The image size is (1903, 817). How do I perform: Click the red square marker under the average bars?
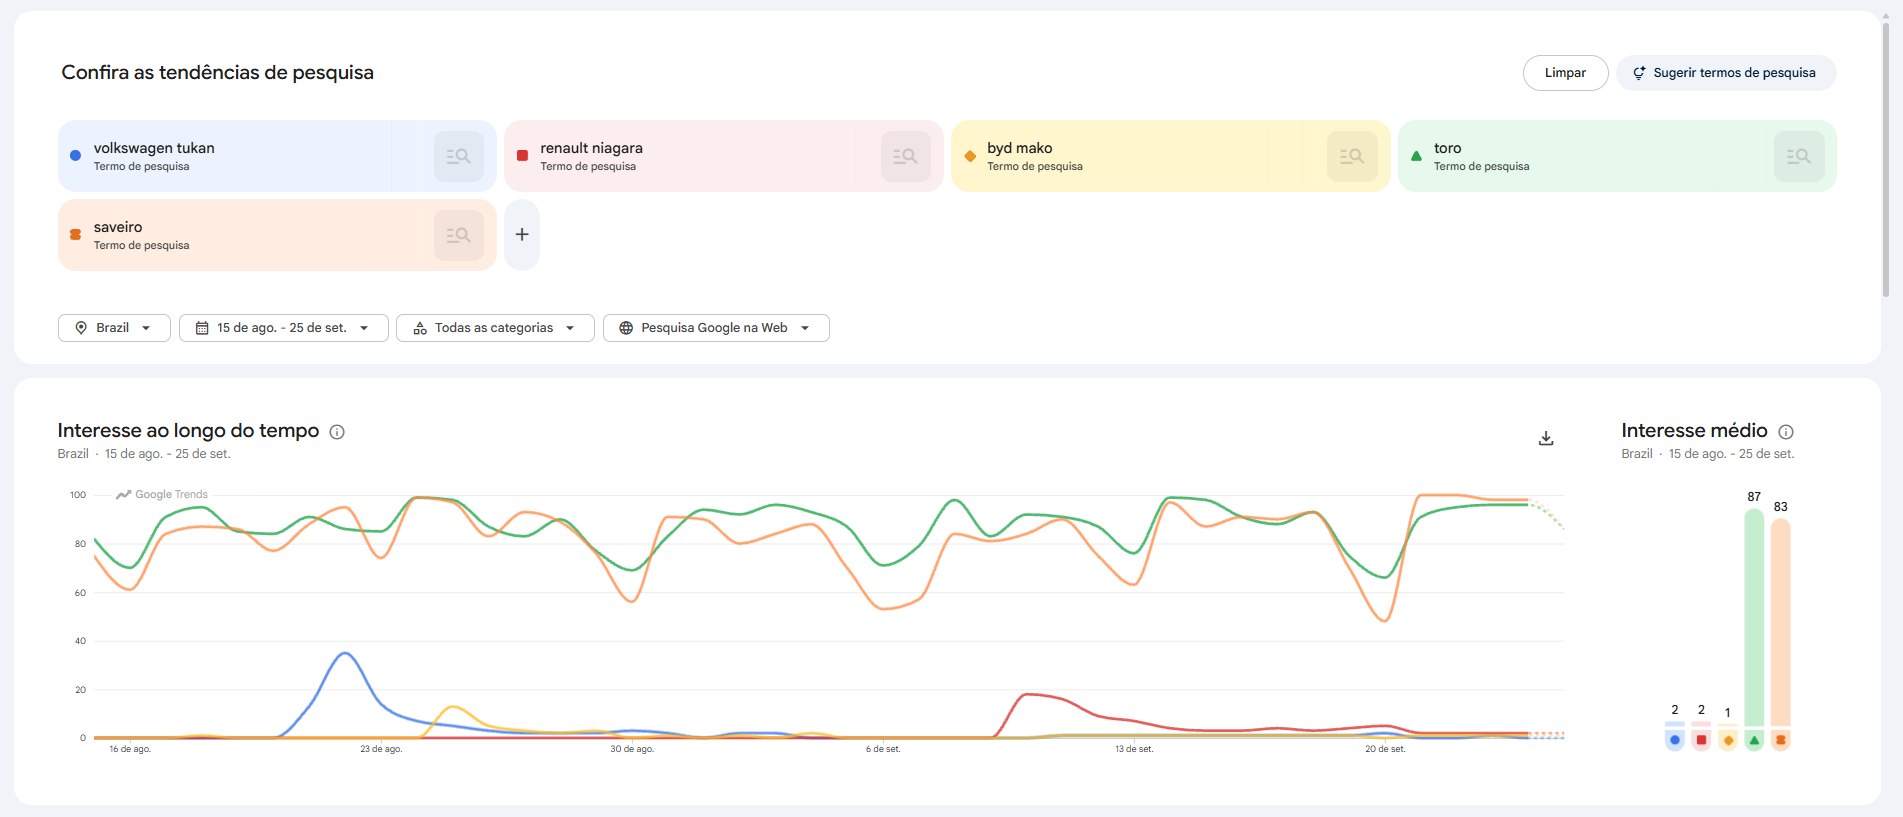[1701, 740]
